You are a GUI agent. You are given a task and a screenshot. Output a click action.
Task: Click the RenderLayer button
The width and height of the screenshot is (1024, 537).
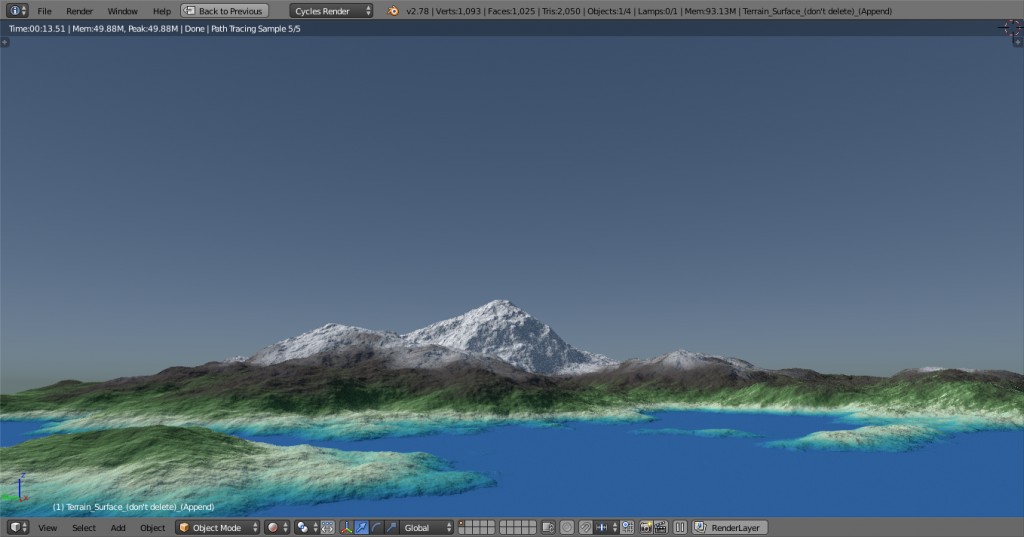[731, 527]
